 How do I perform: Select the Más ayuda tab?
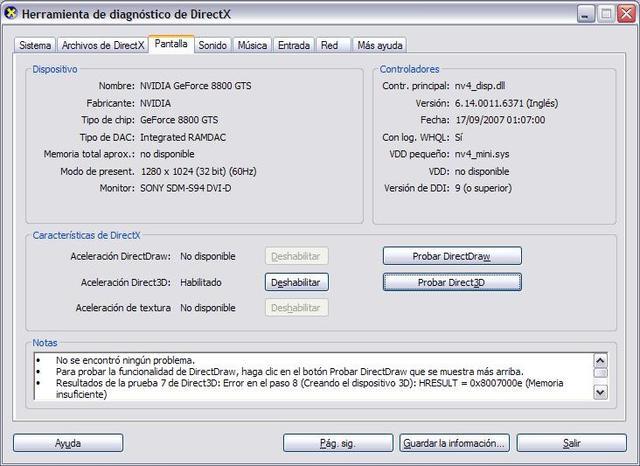click(380, 45)
